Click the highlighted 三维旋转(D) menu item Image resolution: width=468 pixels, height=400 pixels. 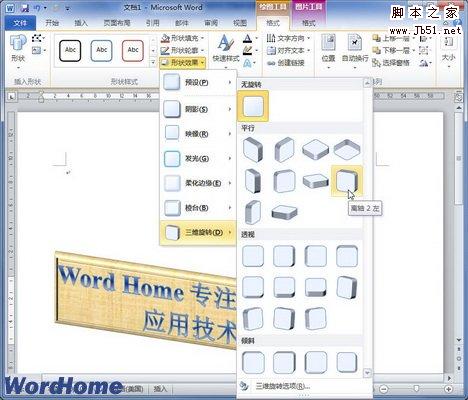[198, 232]
